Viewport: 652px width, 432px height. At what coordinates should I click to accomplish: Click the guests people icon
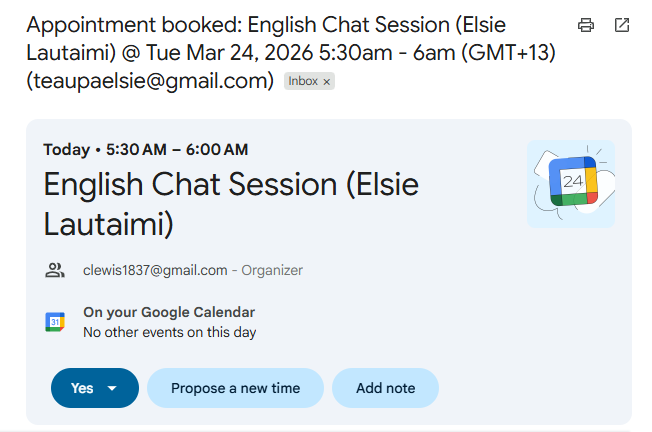coord(55,270)
